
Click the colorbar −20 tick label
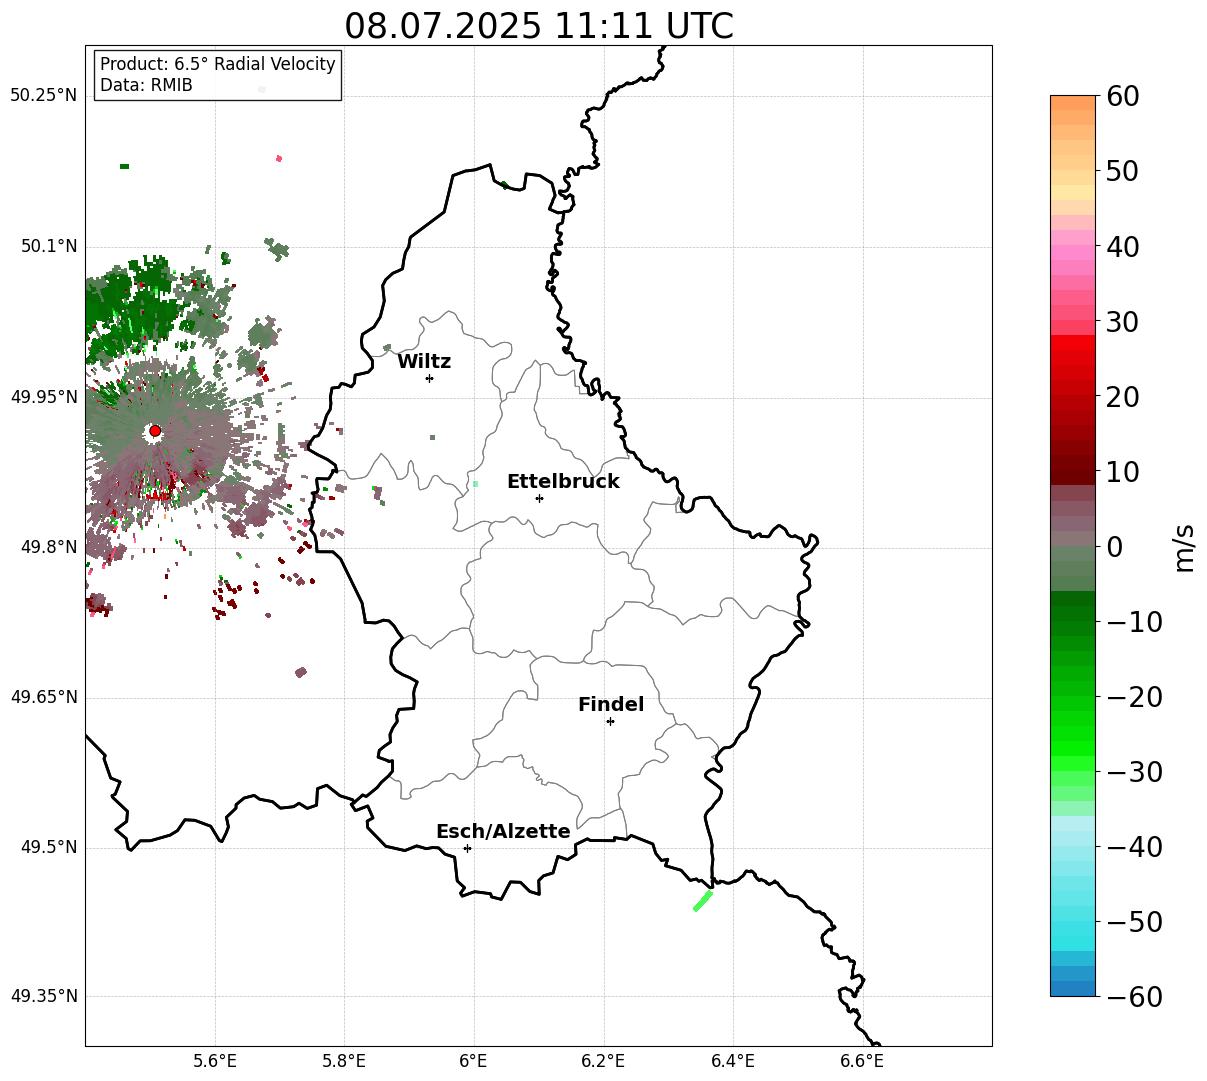click(1134, 697)
